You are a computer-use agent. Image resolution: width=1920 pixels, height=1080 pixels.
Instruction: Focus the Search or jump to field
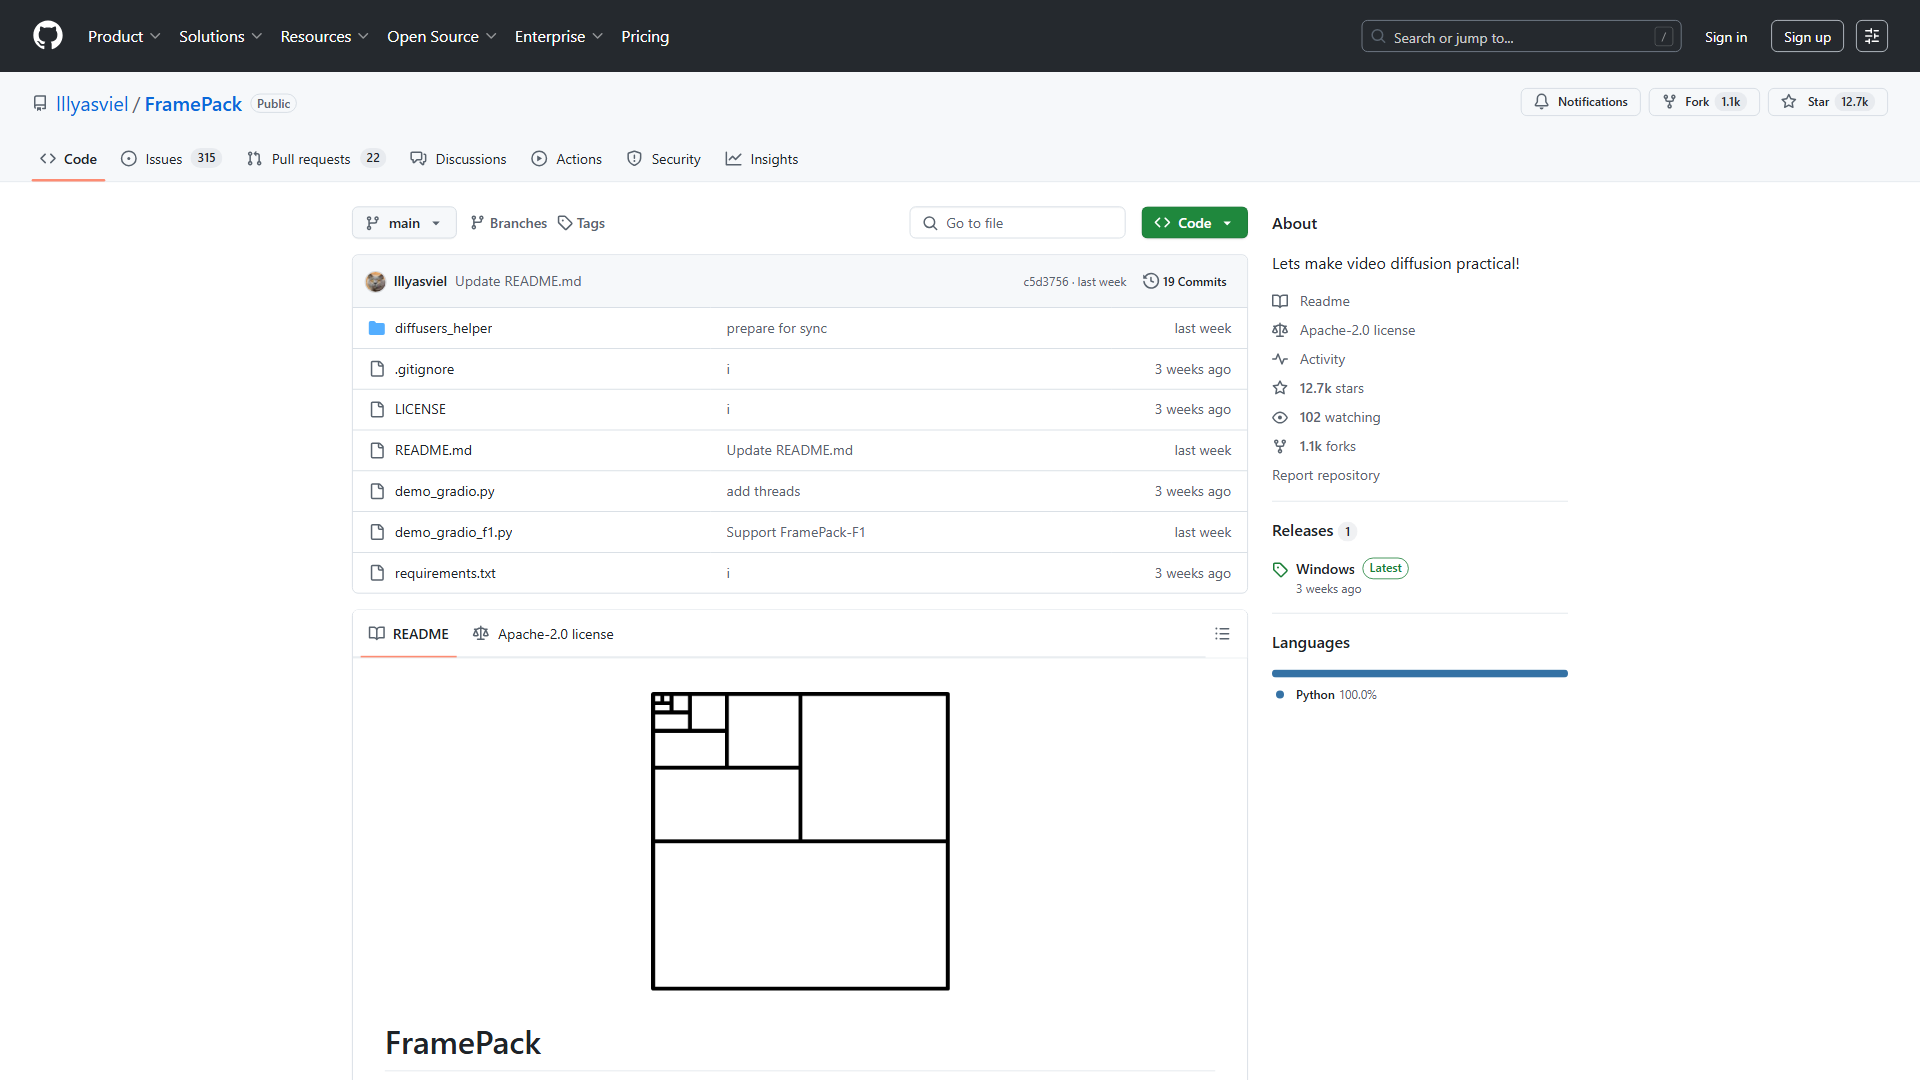[x=1521, y=37]
